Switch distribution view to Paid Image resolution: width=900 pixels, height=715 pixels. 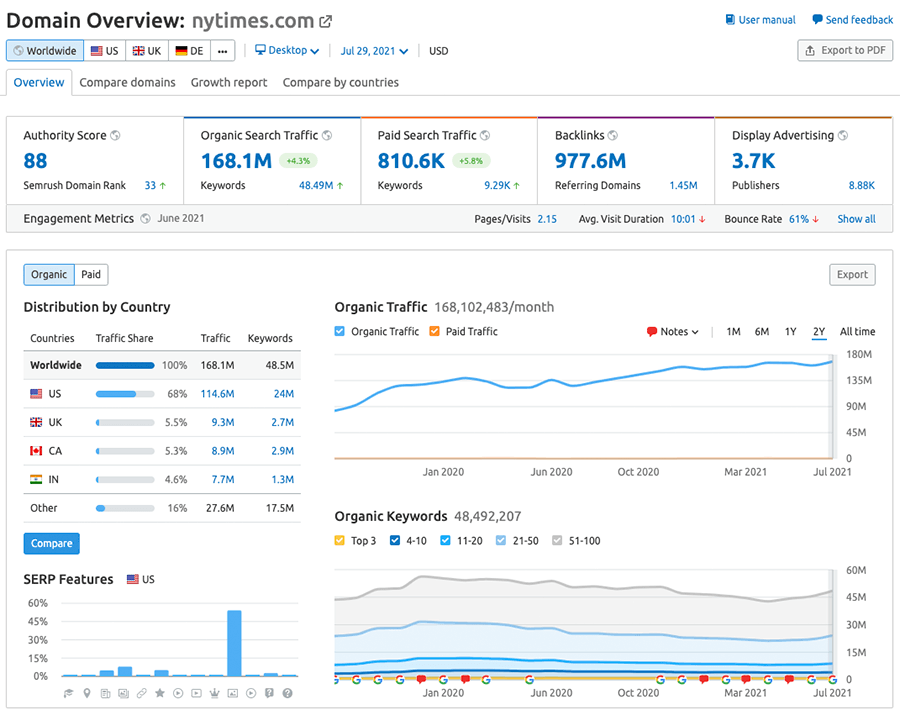[91, 274]
